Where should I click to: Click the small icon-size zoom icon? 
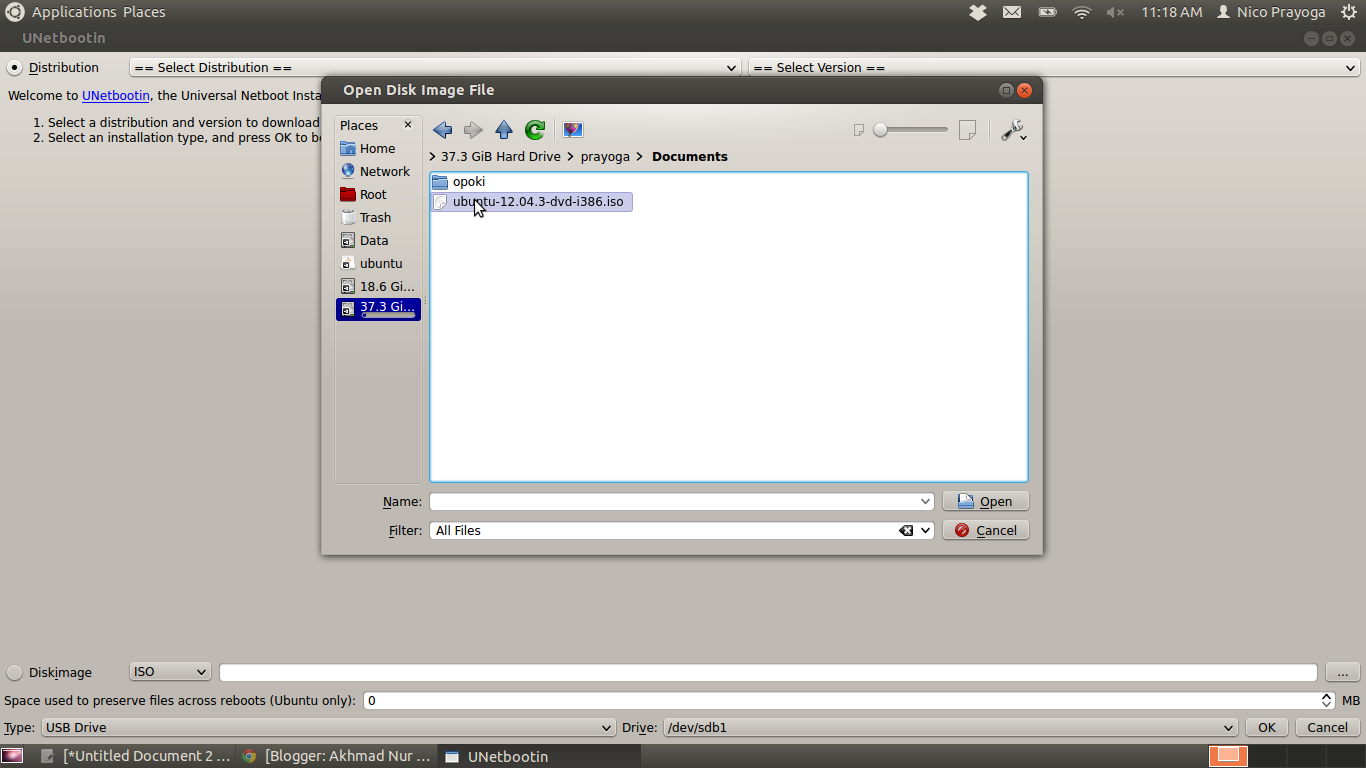(859, 130)
